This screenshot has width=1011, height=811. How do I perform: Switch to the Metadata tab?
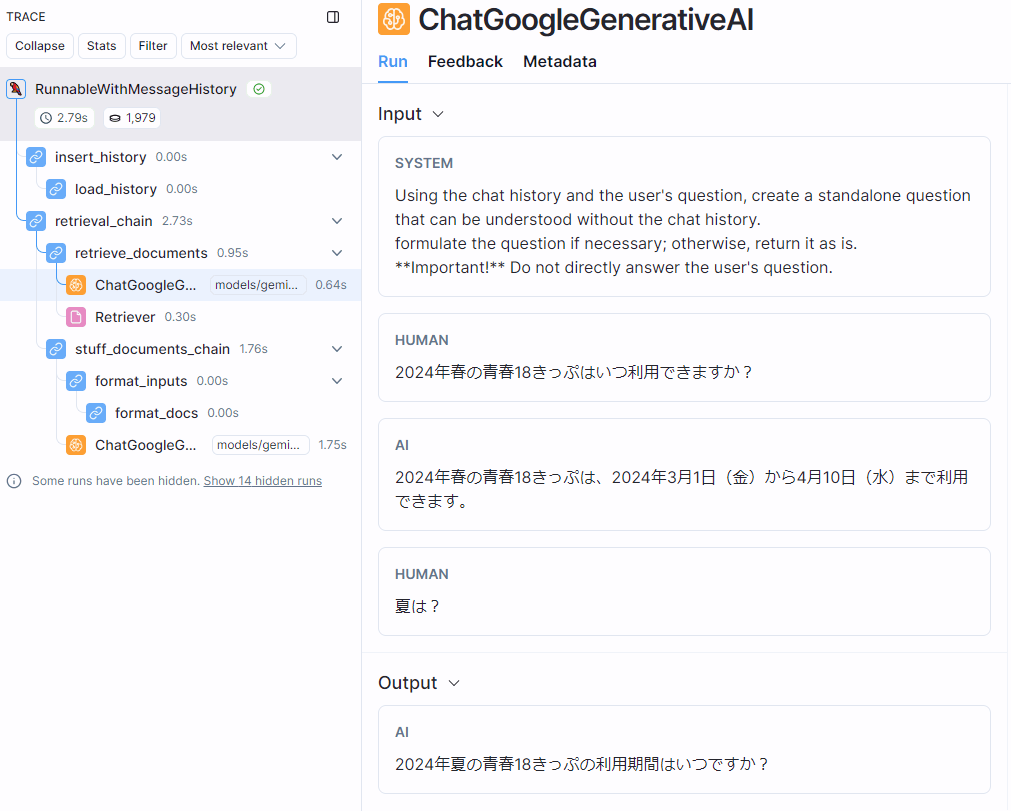[x=560, y=62]
